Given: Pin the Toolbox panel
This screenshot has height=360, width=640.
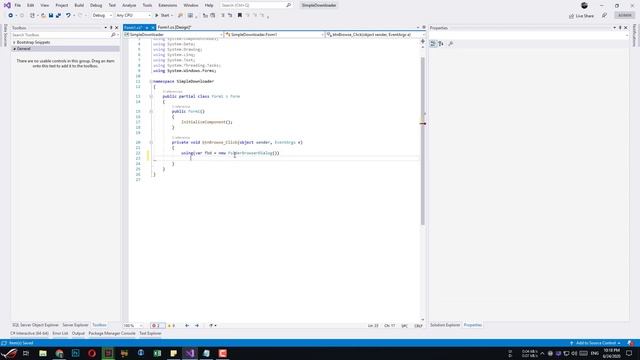Looking at the screenshot, I should 111,28.
